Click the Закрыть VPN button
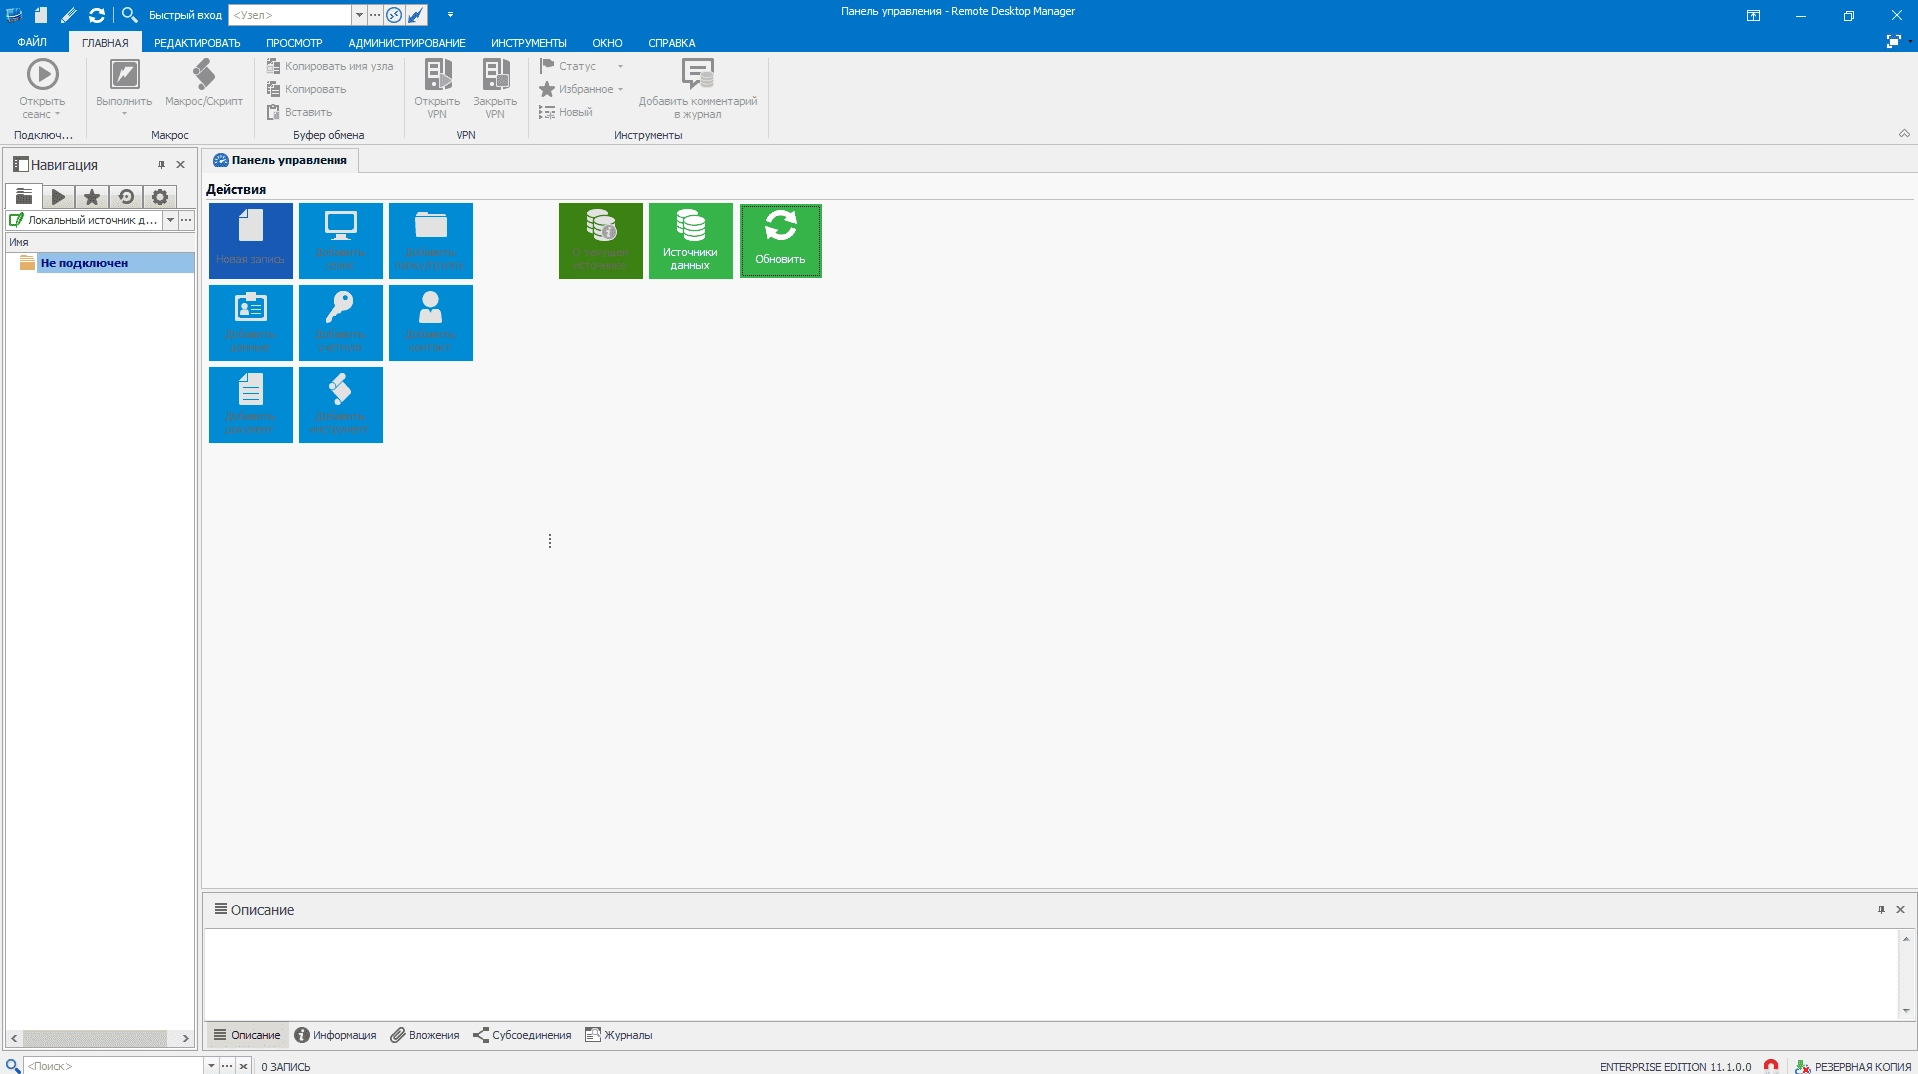 495,88
